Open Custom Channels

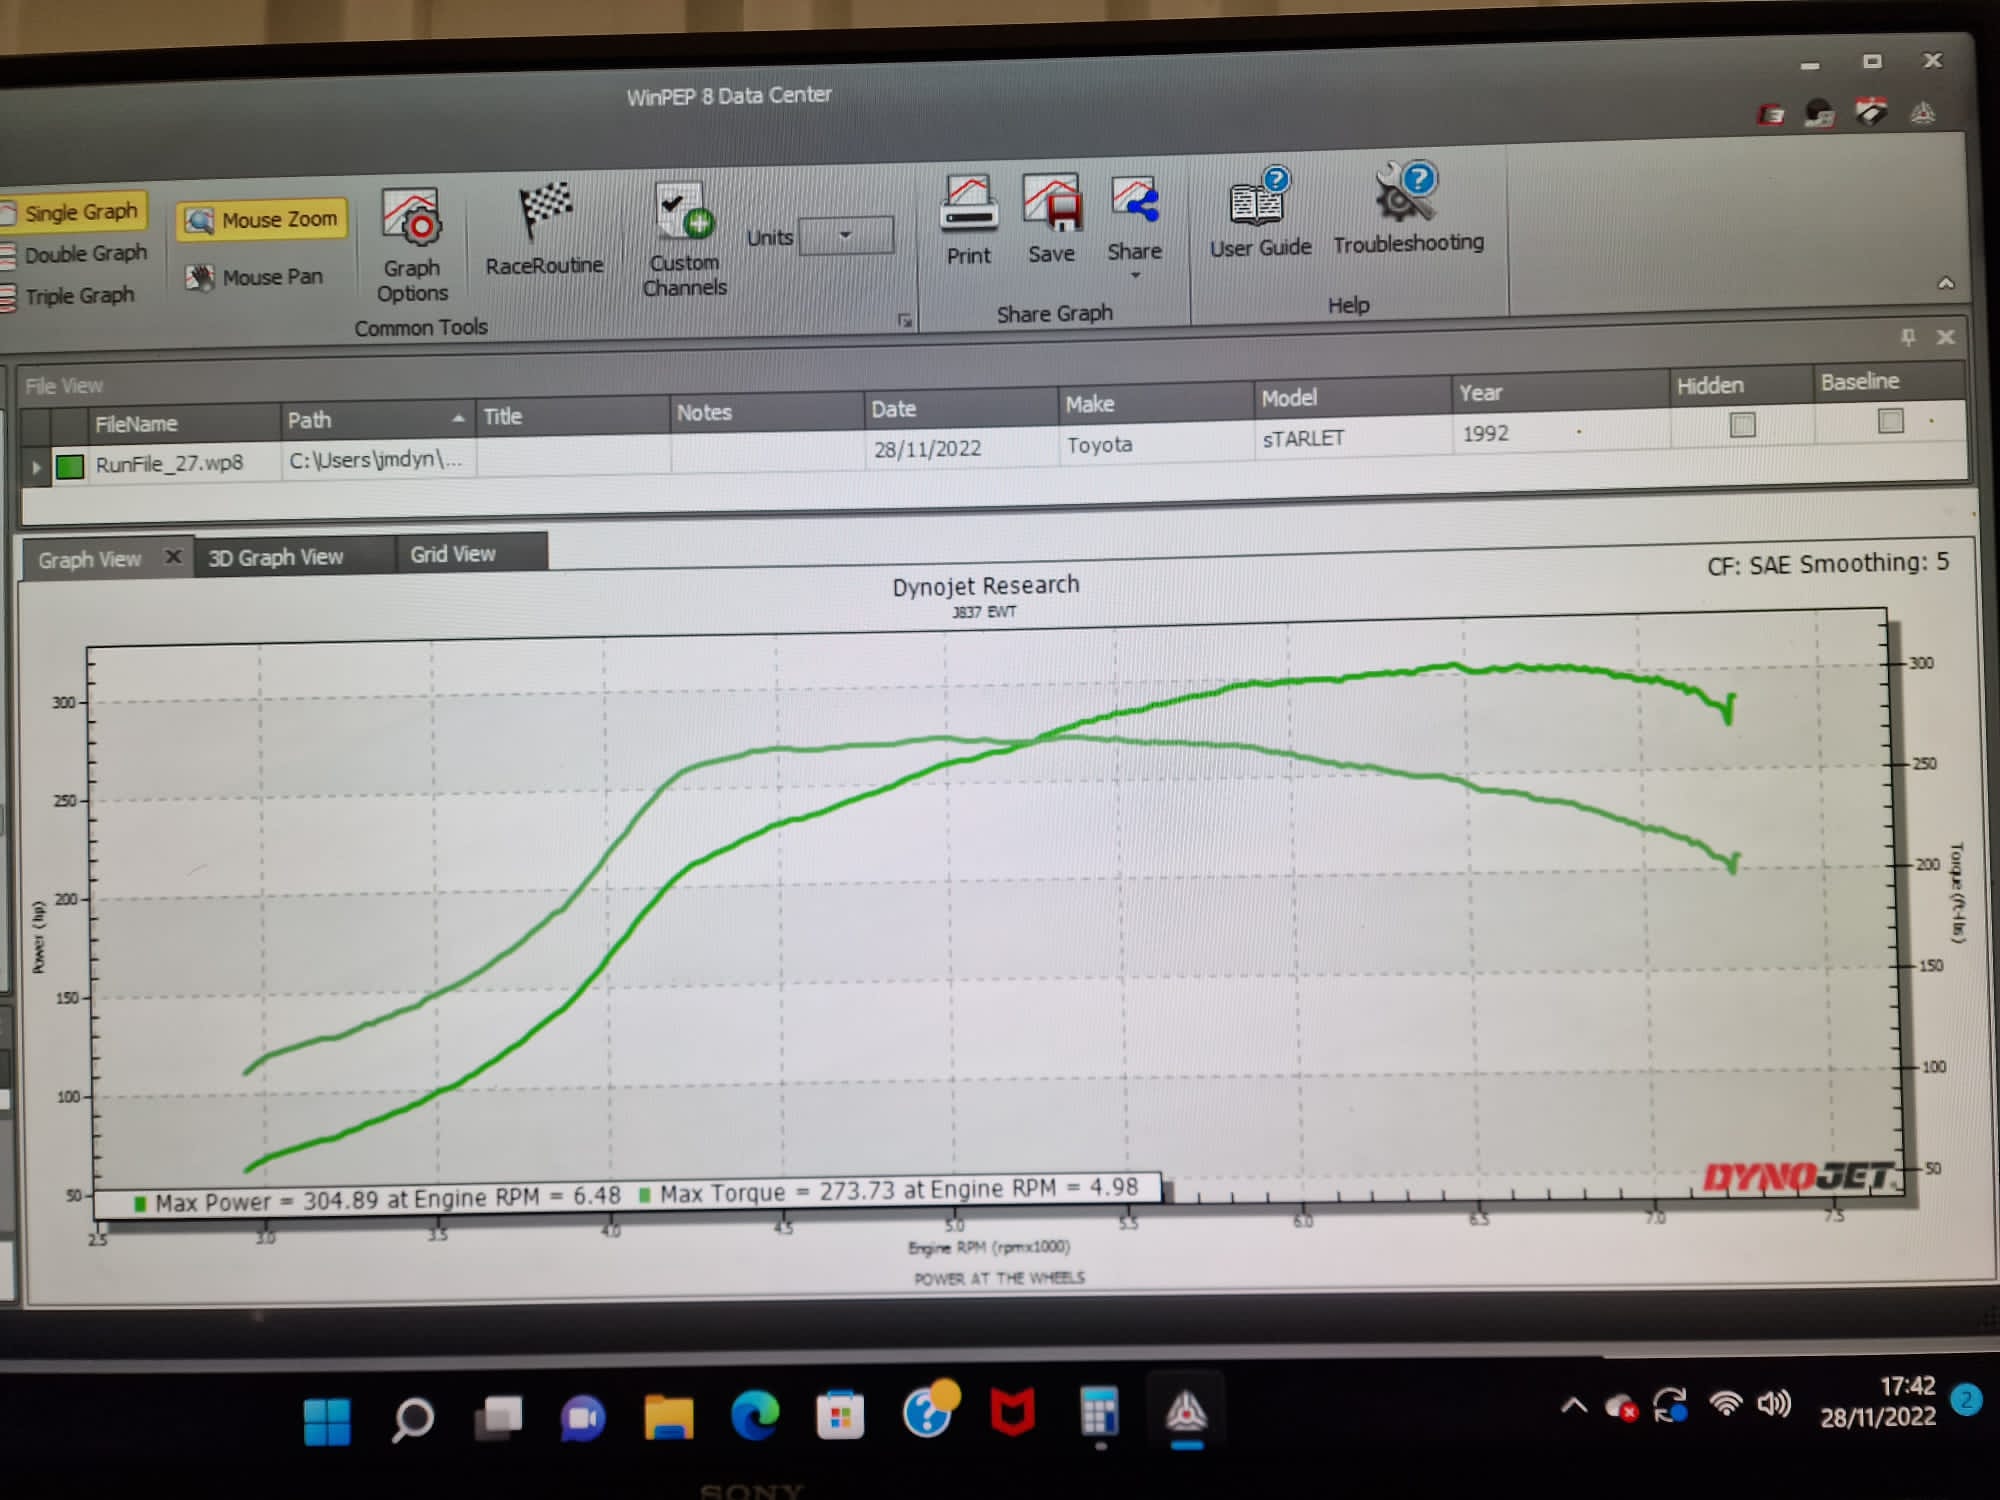[x=685, y=240]
